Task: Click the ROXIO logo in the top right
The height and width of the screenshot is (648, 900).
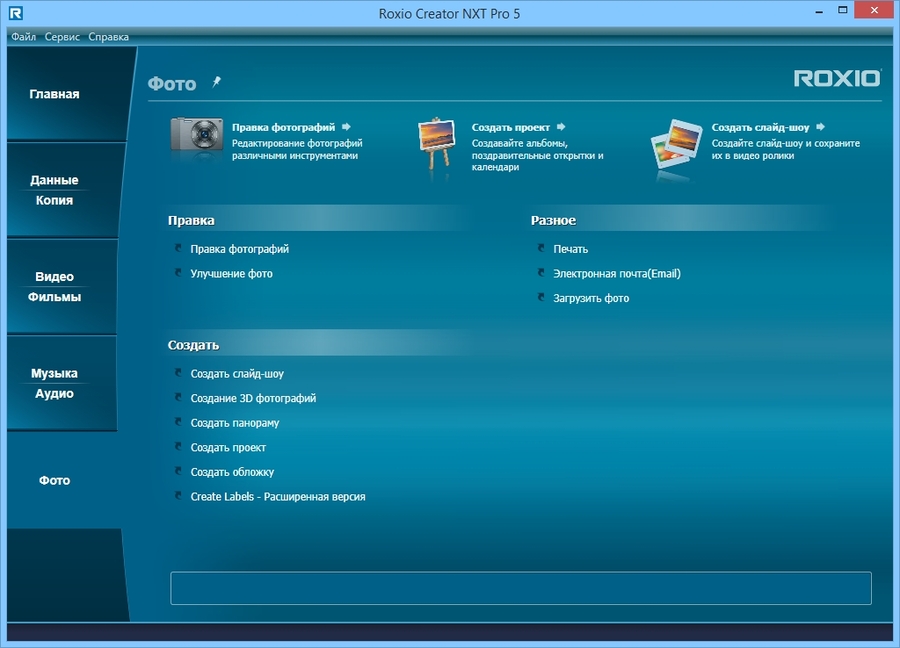Action: 838,77
